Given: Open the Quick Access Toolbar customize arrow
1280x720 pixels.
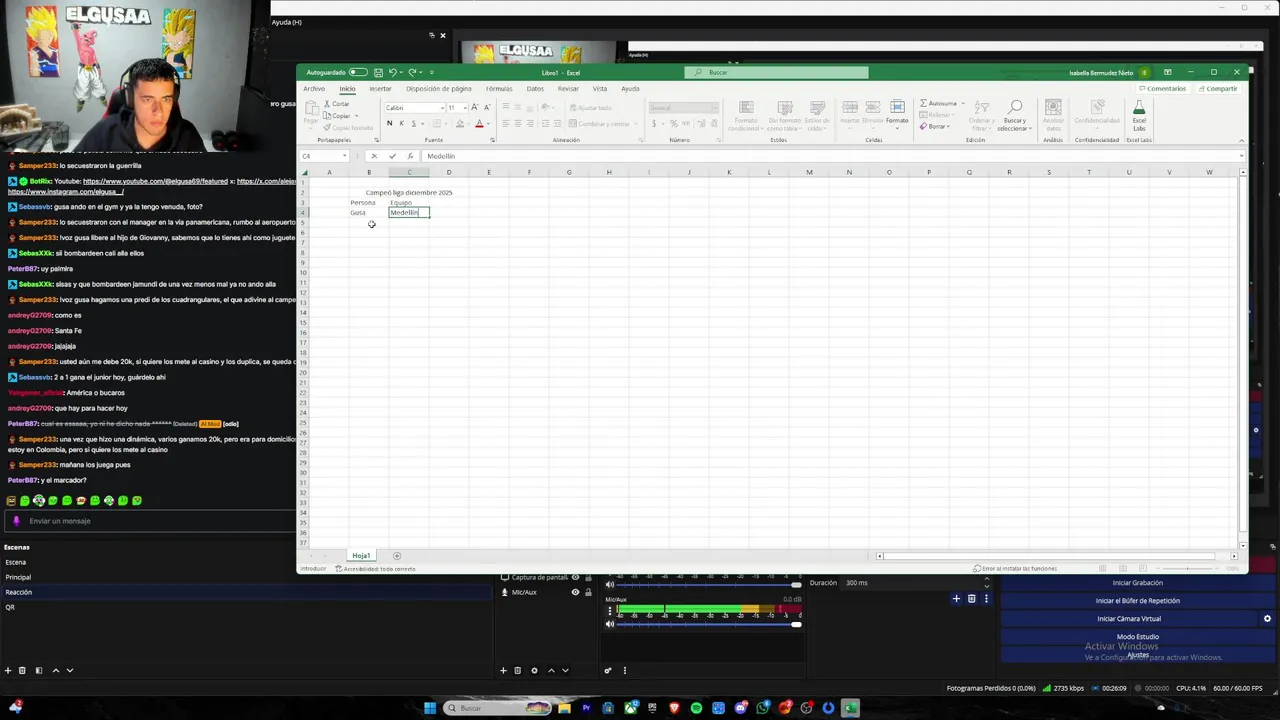Looking at the screenshot, I should 431,72.
